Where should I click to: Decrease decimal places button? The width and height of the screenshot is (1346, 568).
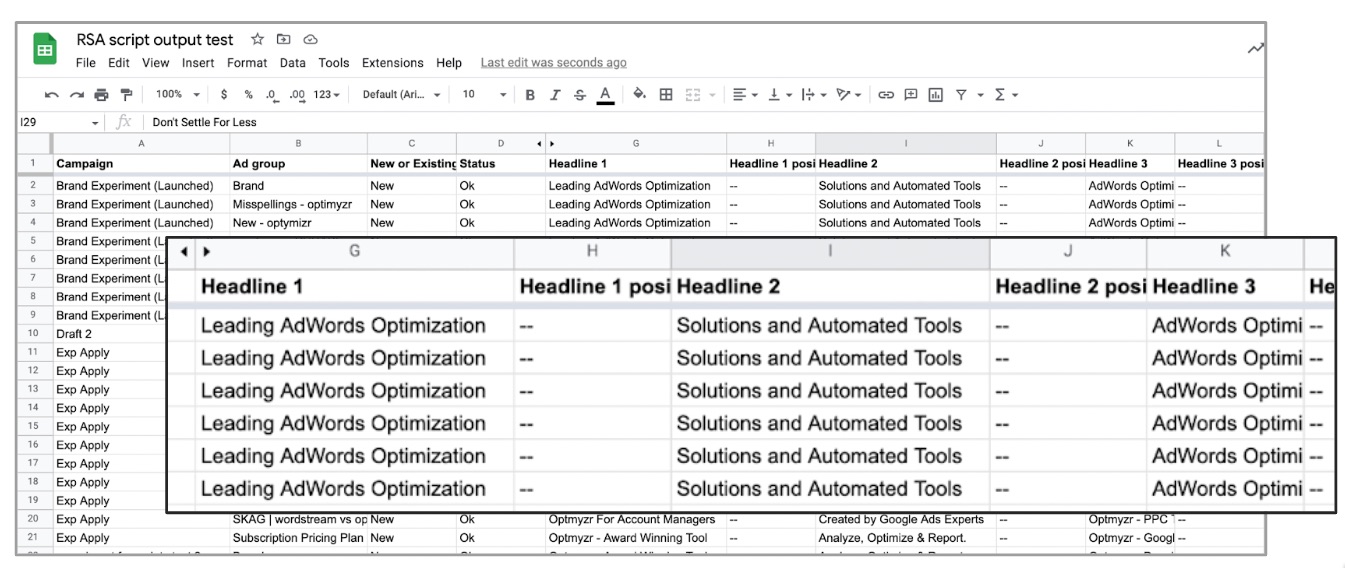(271, 95)
